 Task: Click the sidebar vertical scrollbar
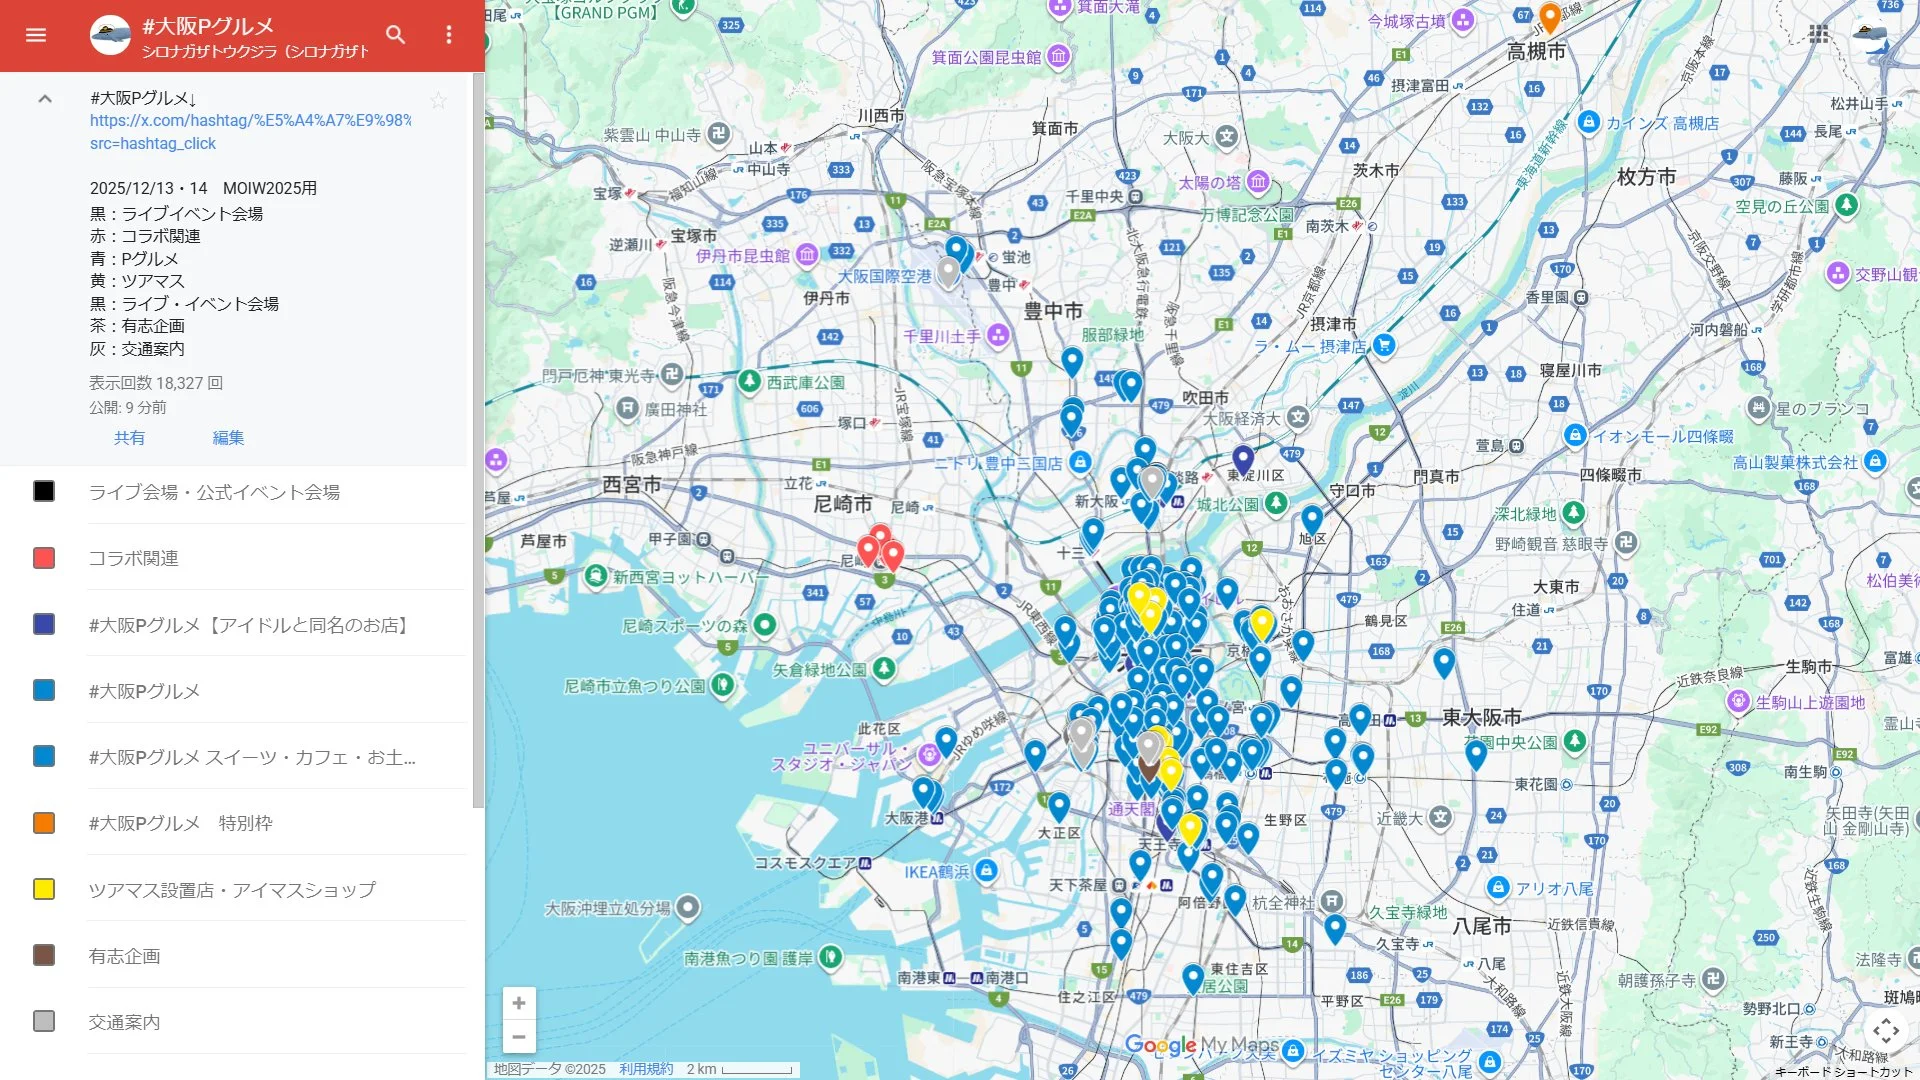point(478,440)
